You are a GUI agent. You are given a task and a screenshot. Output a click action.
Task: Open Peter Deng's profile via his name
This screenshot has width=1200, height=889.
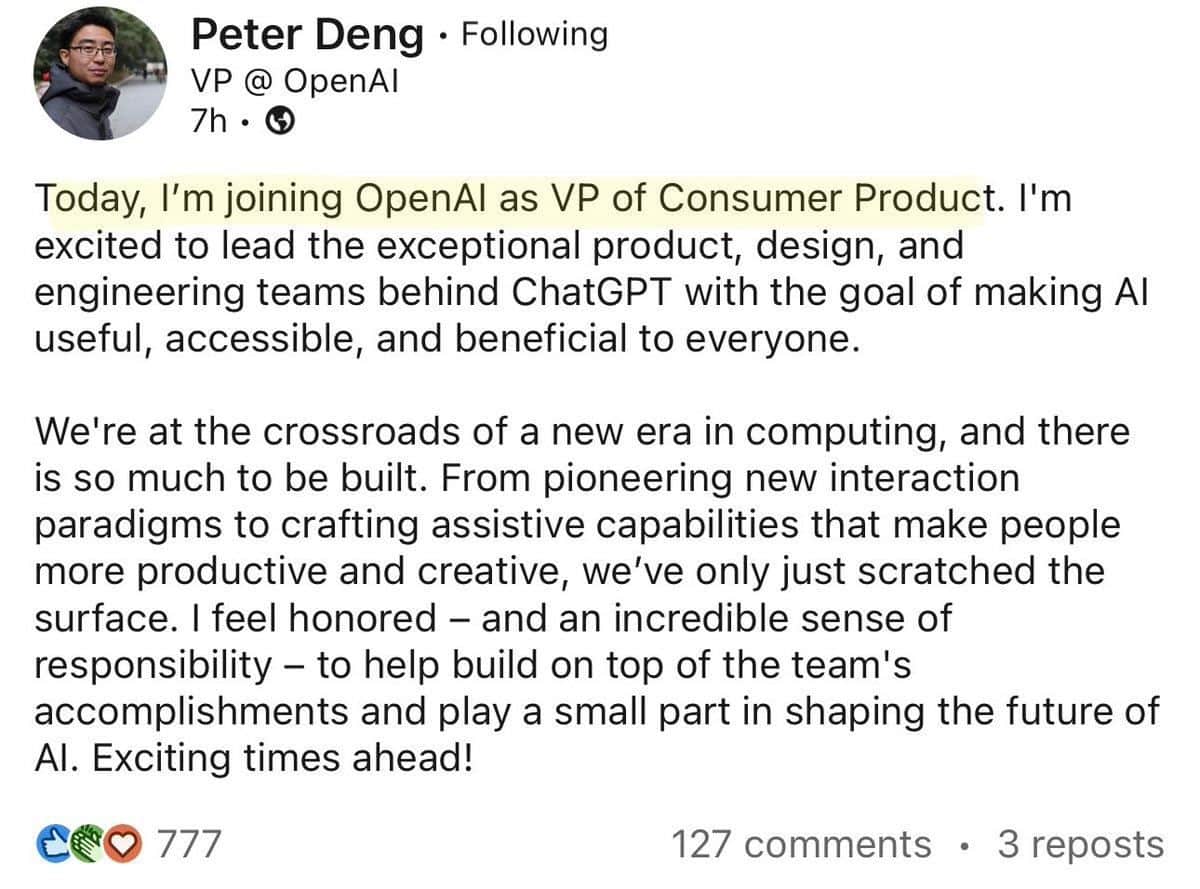[x=305, y=34]
